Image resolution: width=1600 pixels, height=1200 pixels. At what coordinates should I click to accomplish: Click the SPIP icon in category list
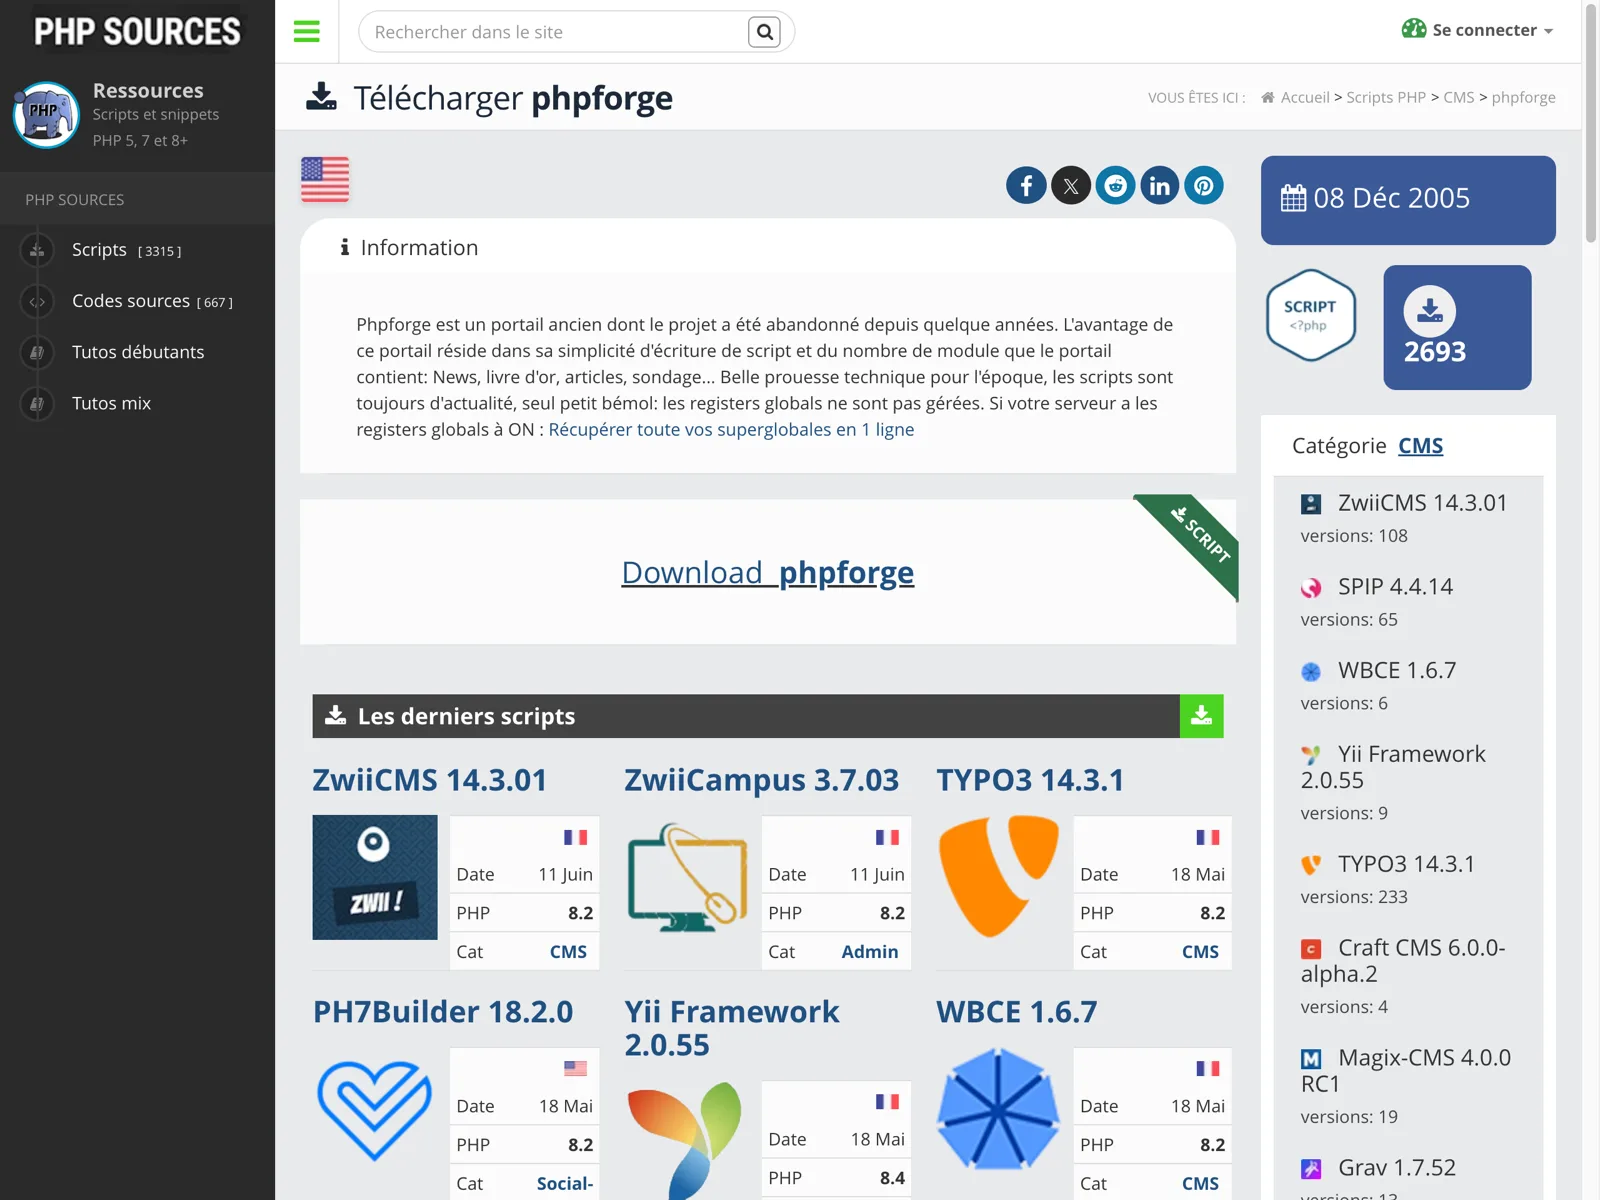tap(1311, 588)
